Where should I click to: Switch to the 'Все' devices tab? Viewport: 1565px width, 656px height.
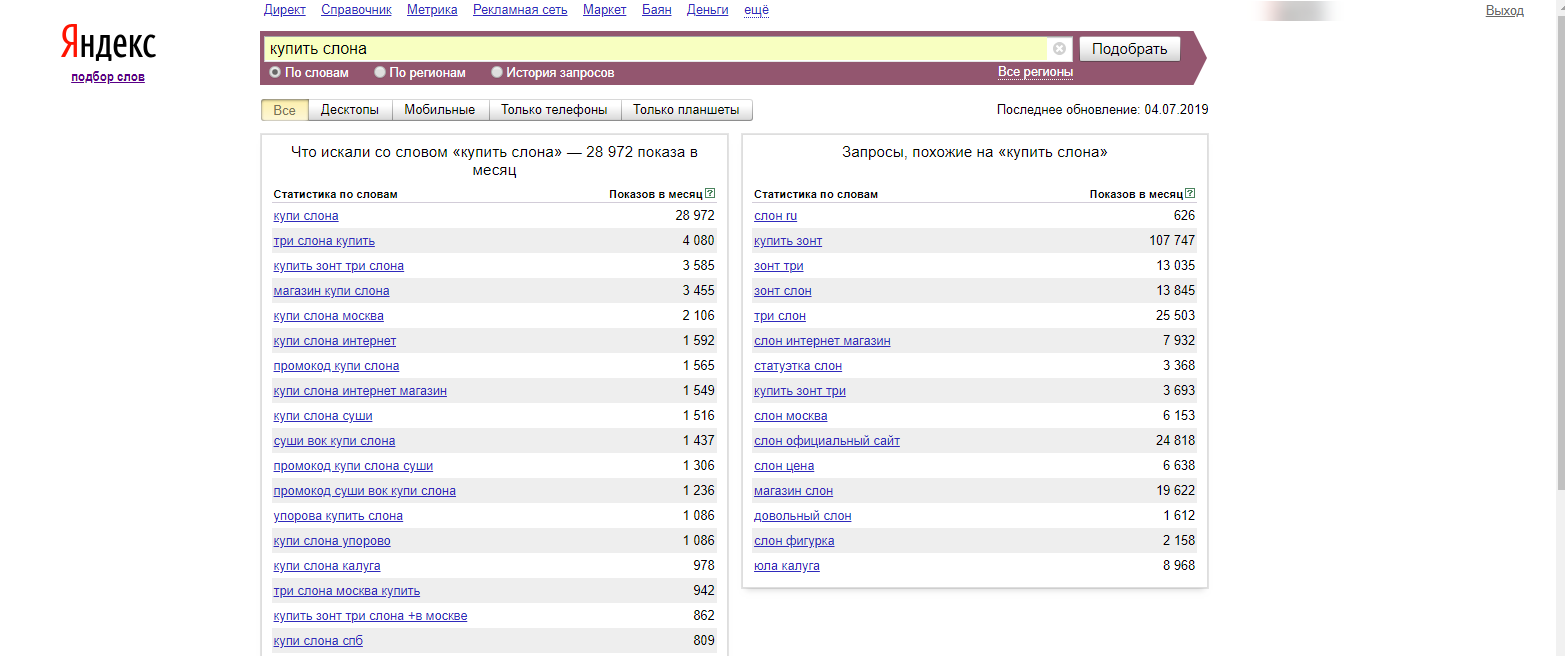pyautogui.click(x=285, y=110)
